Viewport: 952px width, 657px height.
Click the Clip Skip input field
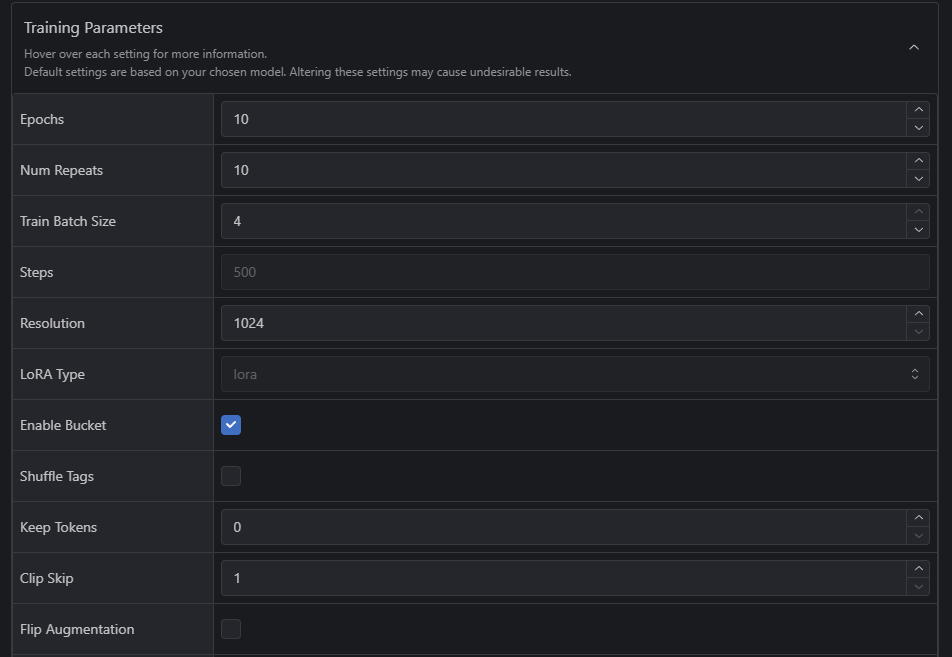pyautogui.click(x=560, y=578)
